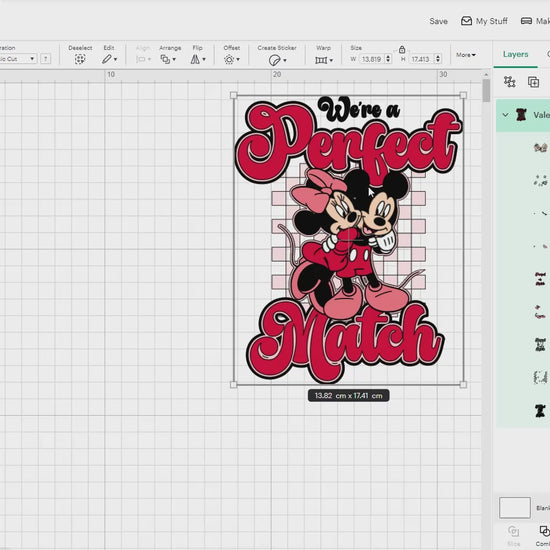Viewport: 550px width, 550px height.
Task: Open the Create Sticker dropdown arrow
Action: [284, 60]
